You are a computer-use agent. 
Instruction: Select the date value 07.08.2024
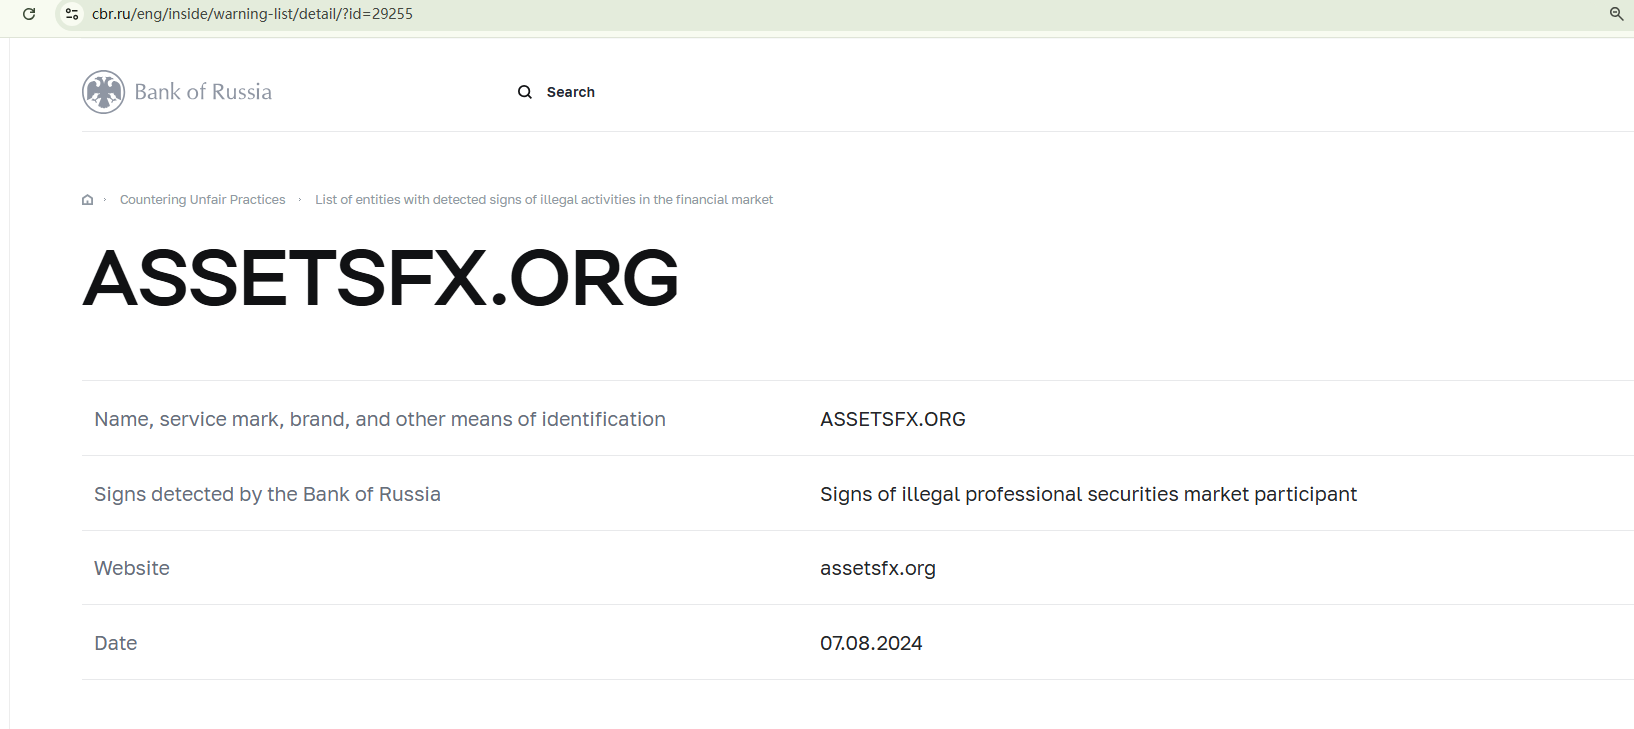point(871,643)
